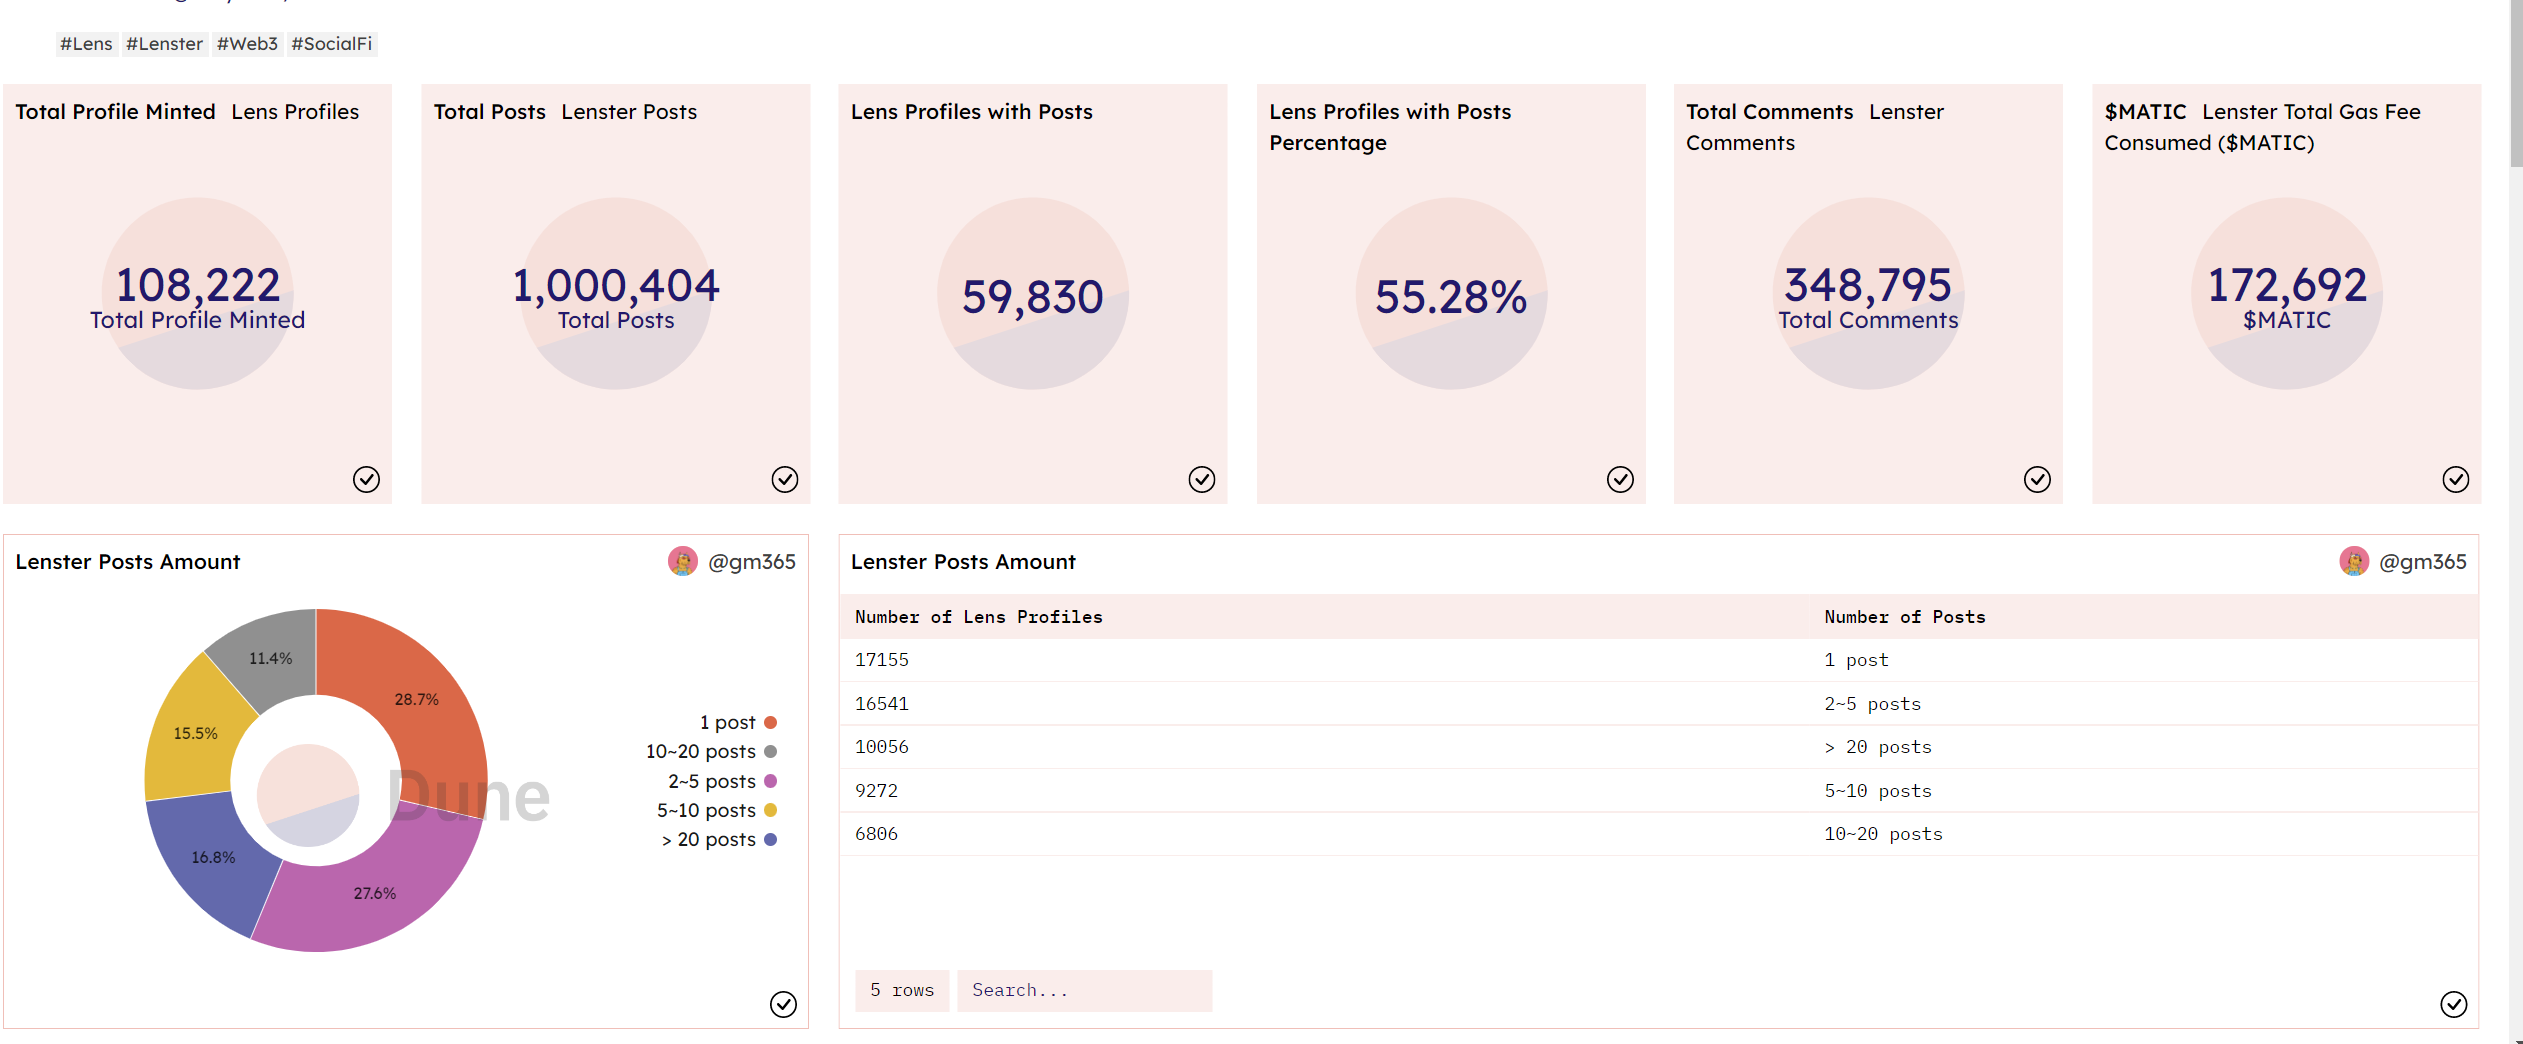Screen dimensions: 2523x1044
Task: Open the #Lens tag
Action: pyautogui.click(x=86, y=44)
